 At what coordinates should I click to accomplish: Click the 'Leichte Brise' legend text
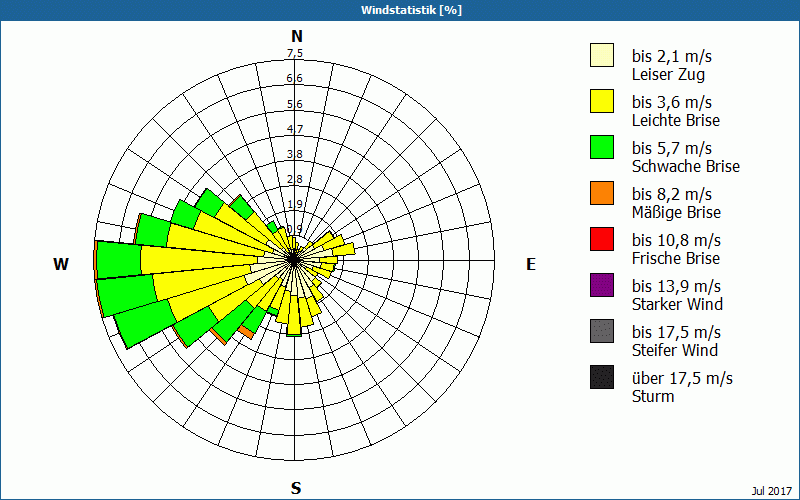pyautogui.click(x=676, y=120)
